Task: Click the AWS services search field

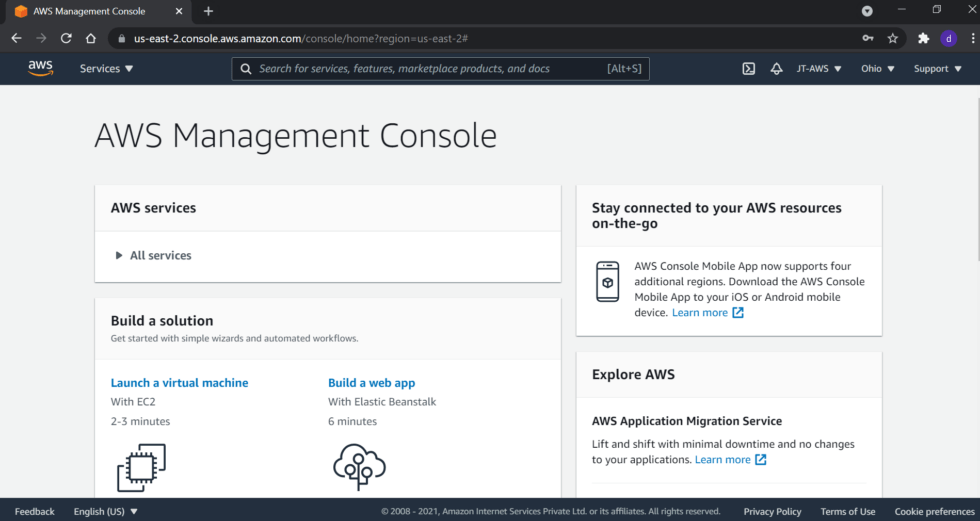Action: click(x=441, y=69)
